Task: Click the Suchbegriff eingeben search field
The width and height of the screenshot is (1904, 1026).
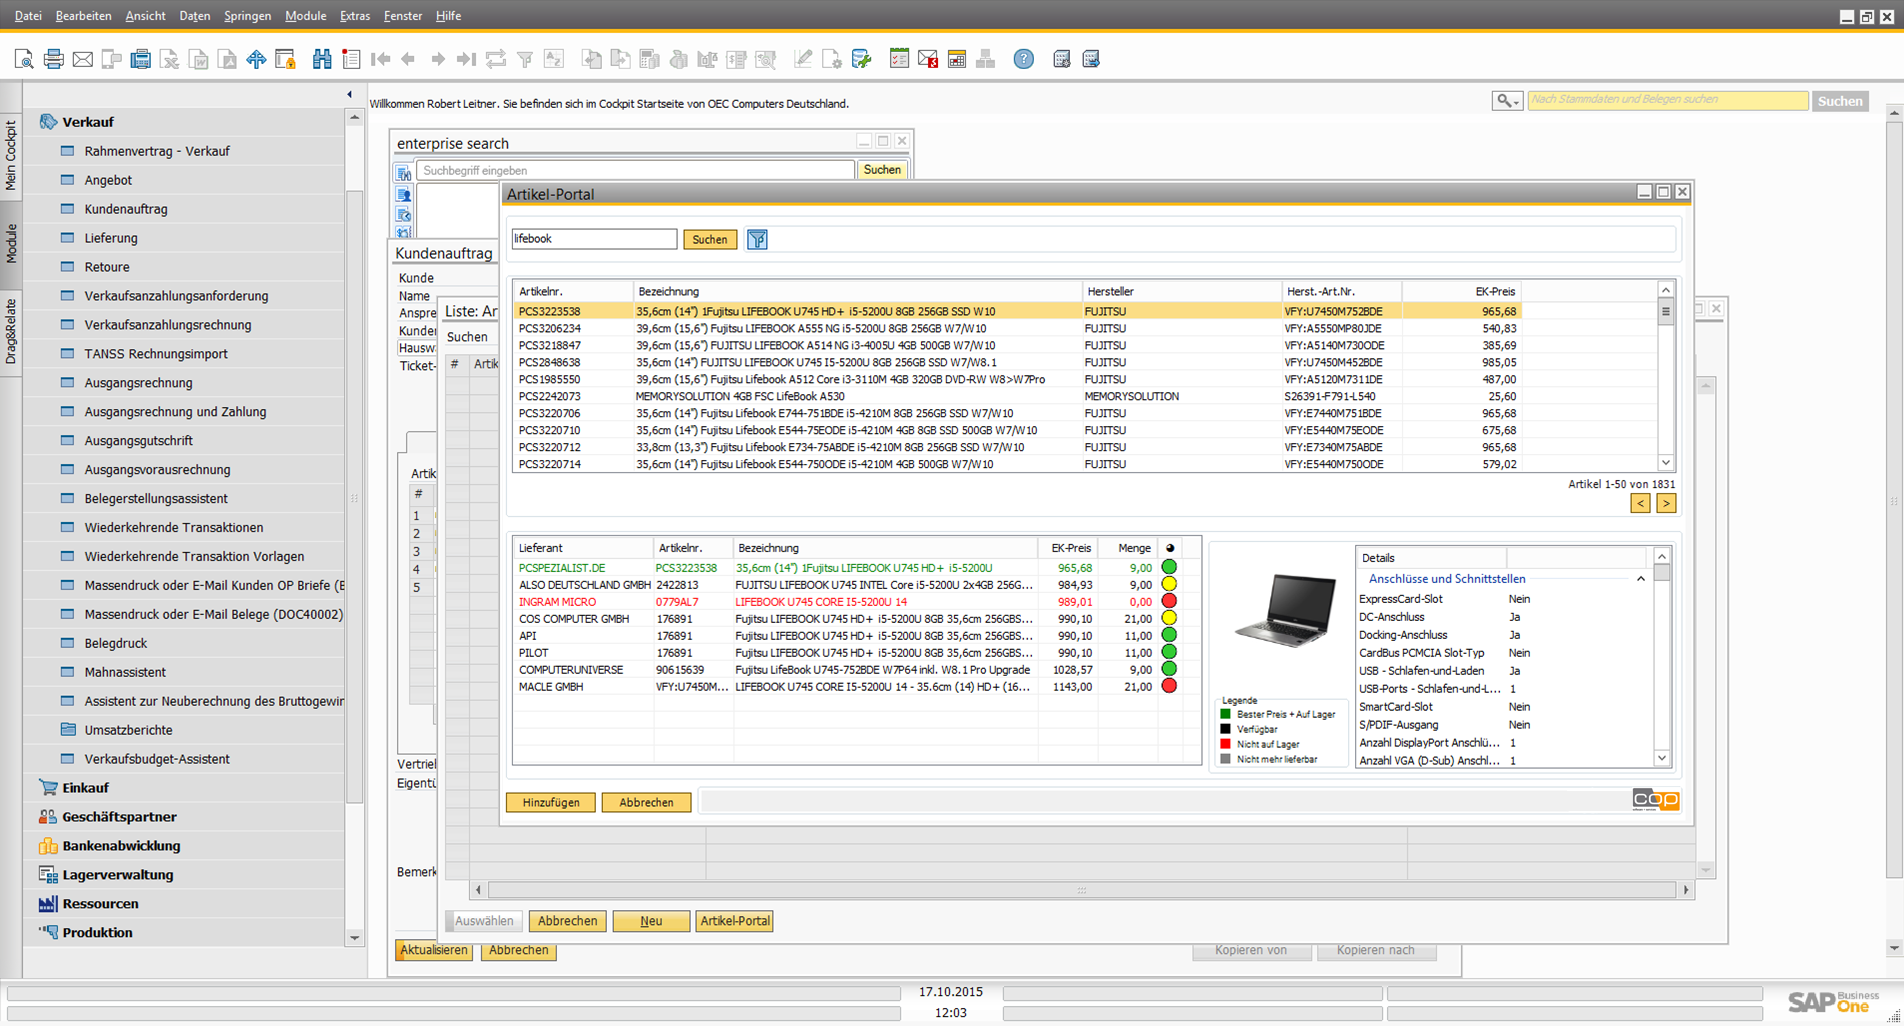Action: 635,171
